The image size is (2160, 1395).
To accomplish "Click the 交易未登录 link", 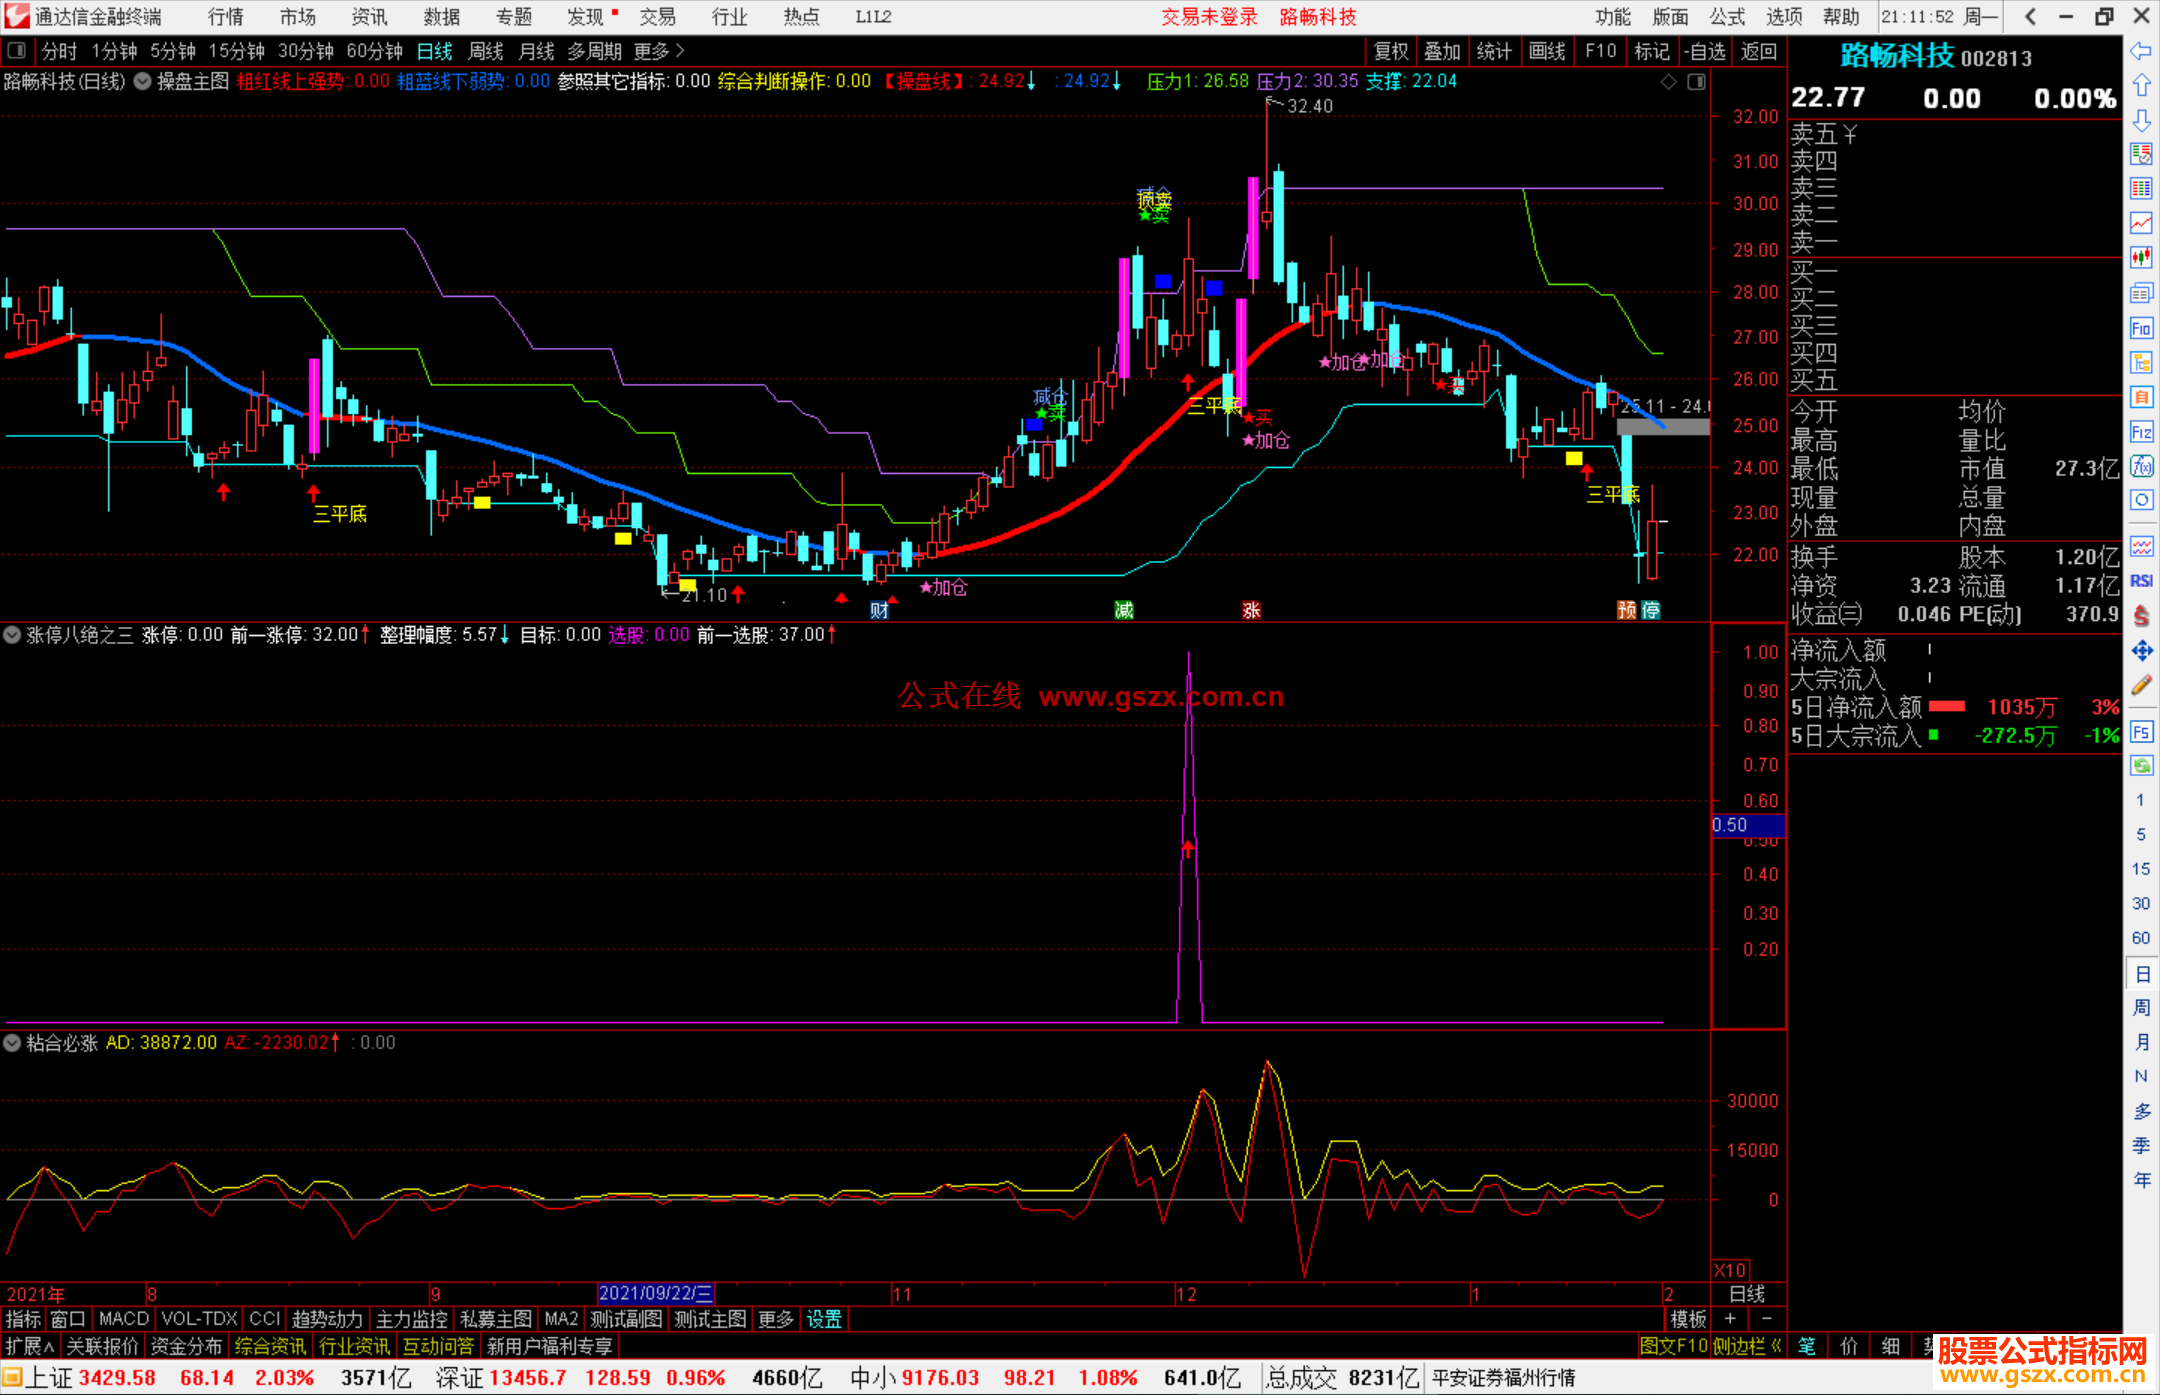I will (x=1209, y=17).
